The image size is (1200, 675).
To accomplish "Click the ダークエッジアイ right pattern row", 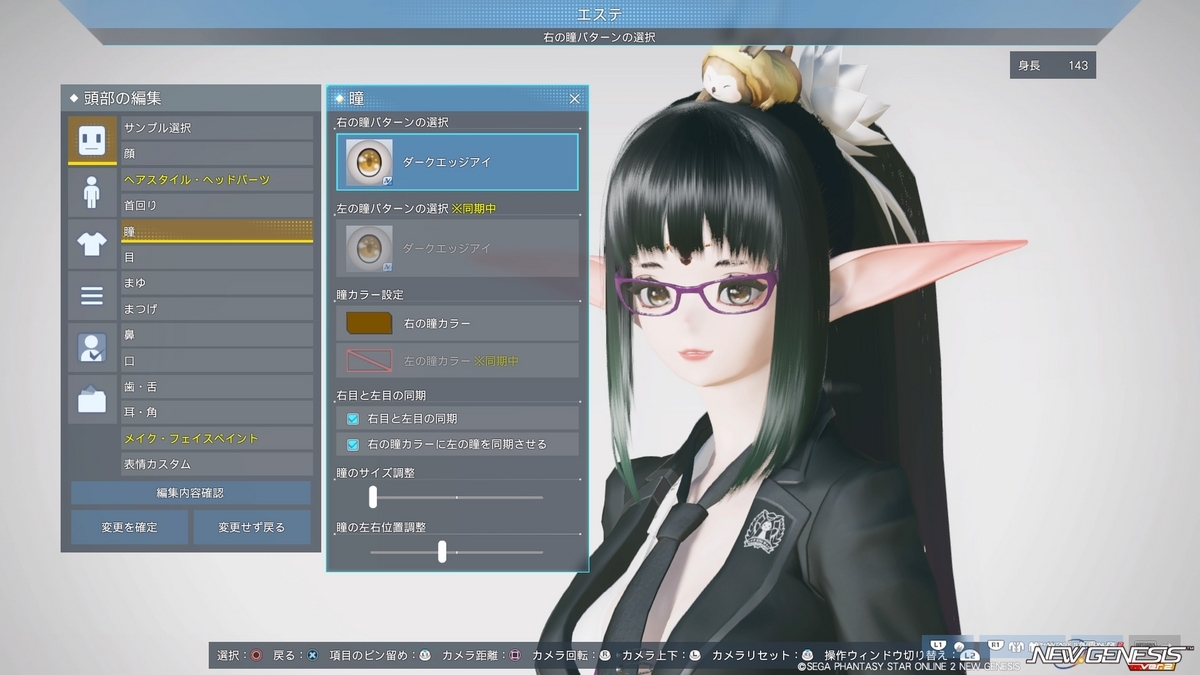I will coord(457,162).
